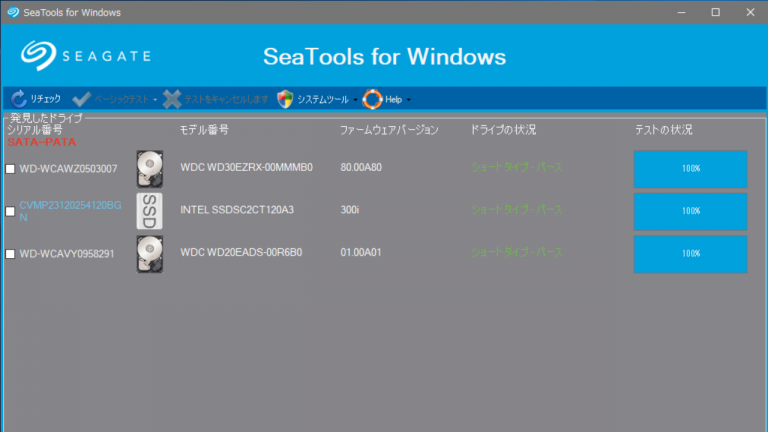Close the SeaTools window
768x432 pixels.
coord(750,12)
